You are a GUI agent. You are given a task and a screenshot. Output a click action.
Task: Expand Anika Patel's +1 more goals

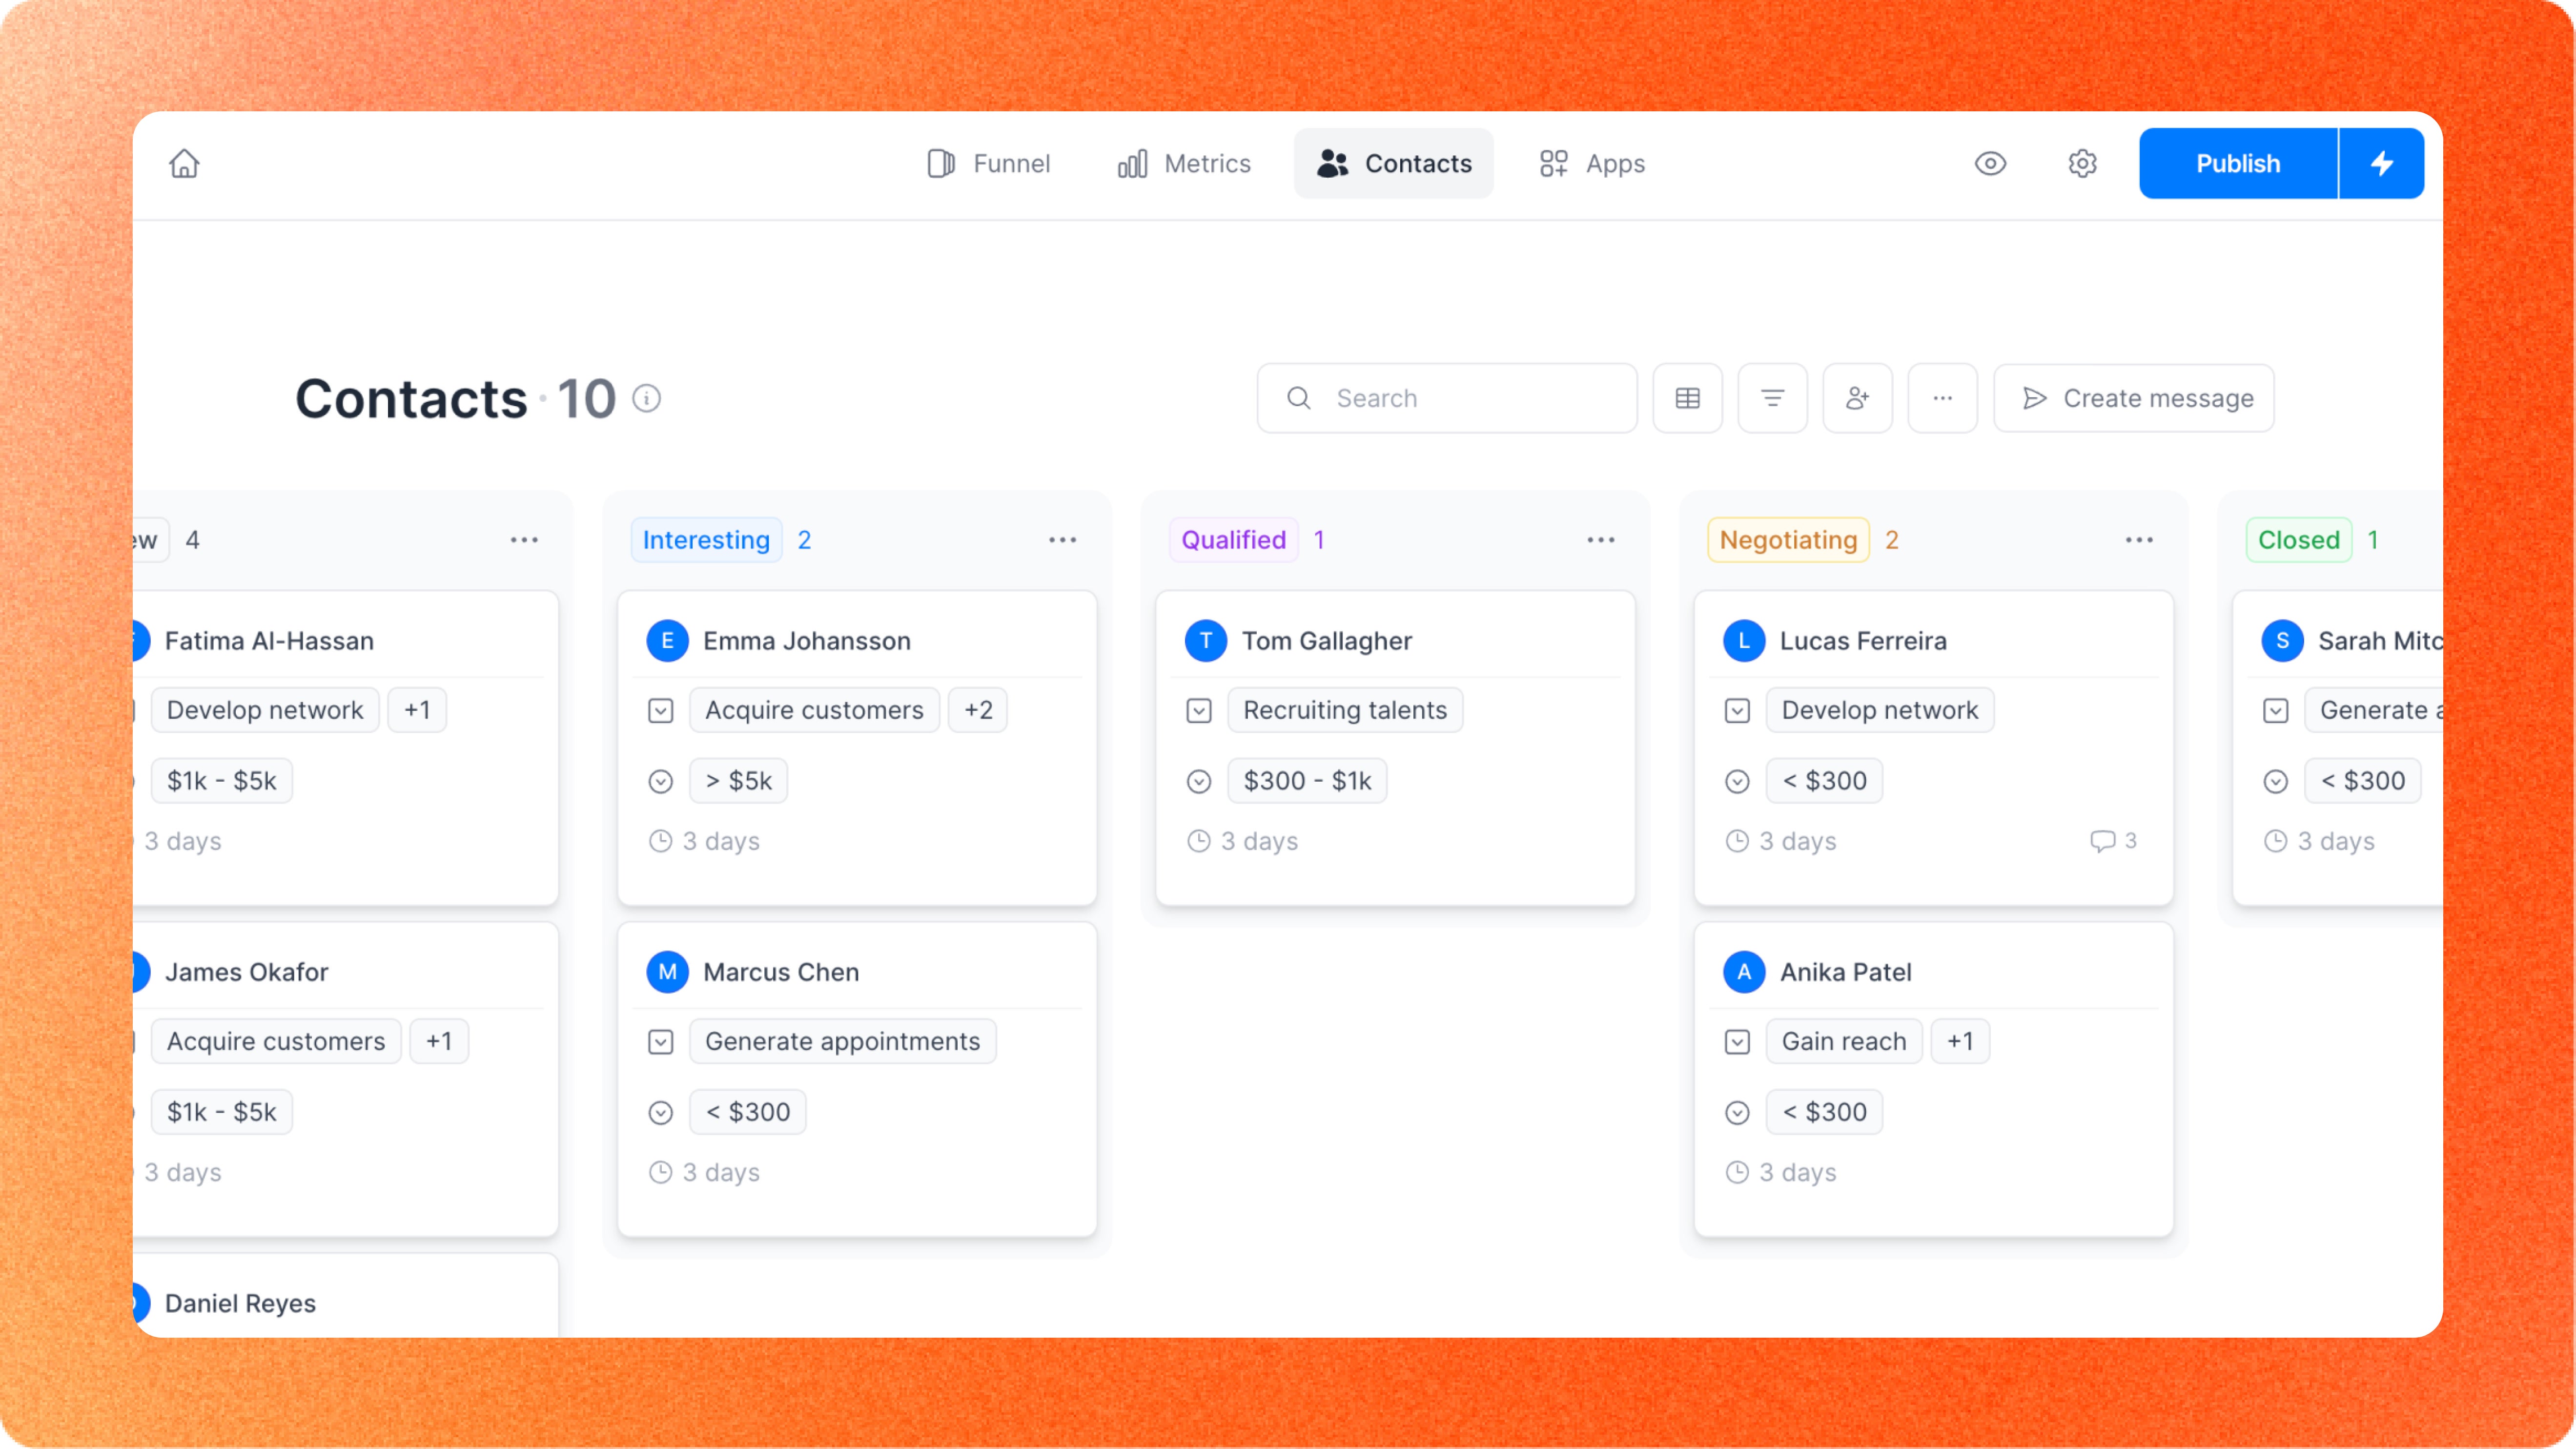tap(1960, 1041)
